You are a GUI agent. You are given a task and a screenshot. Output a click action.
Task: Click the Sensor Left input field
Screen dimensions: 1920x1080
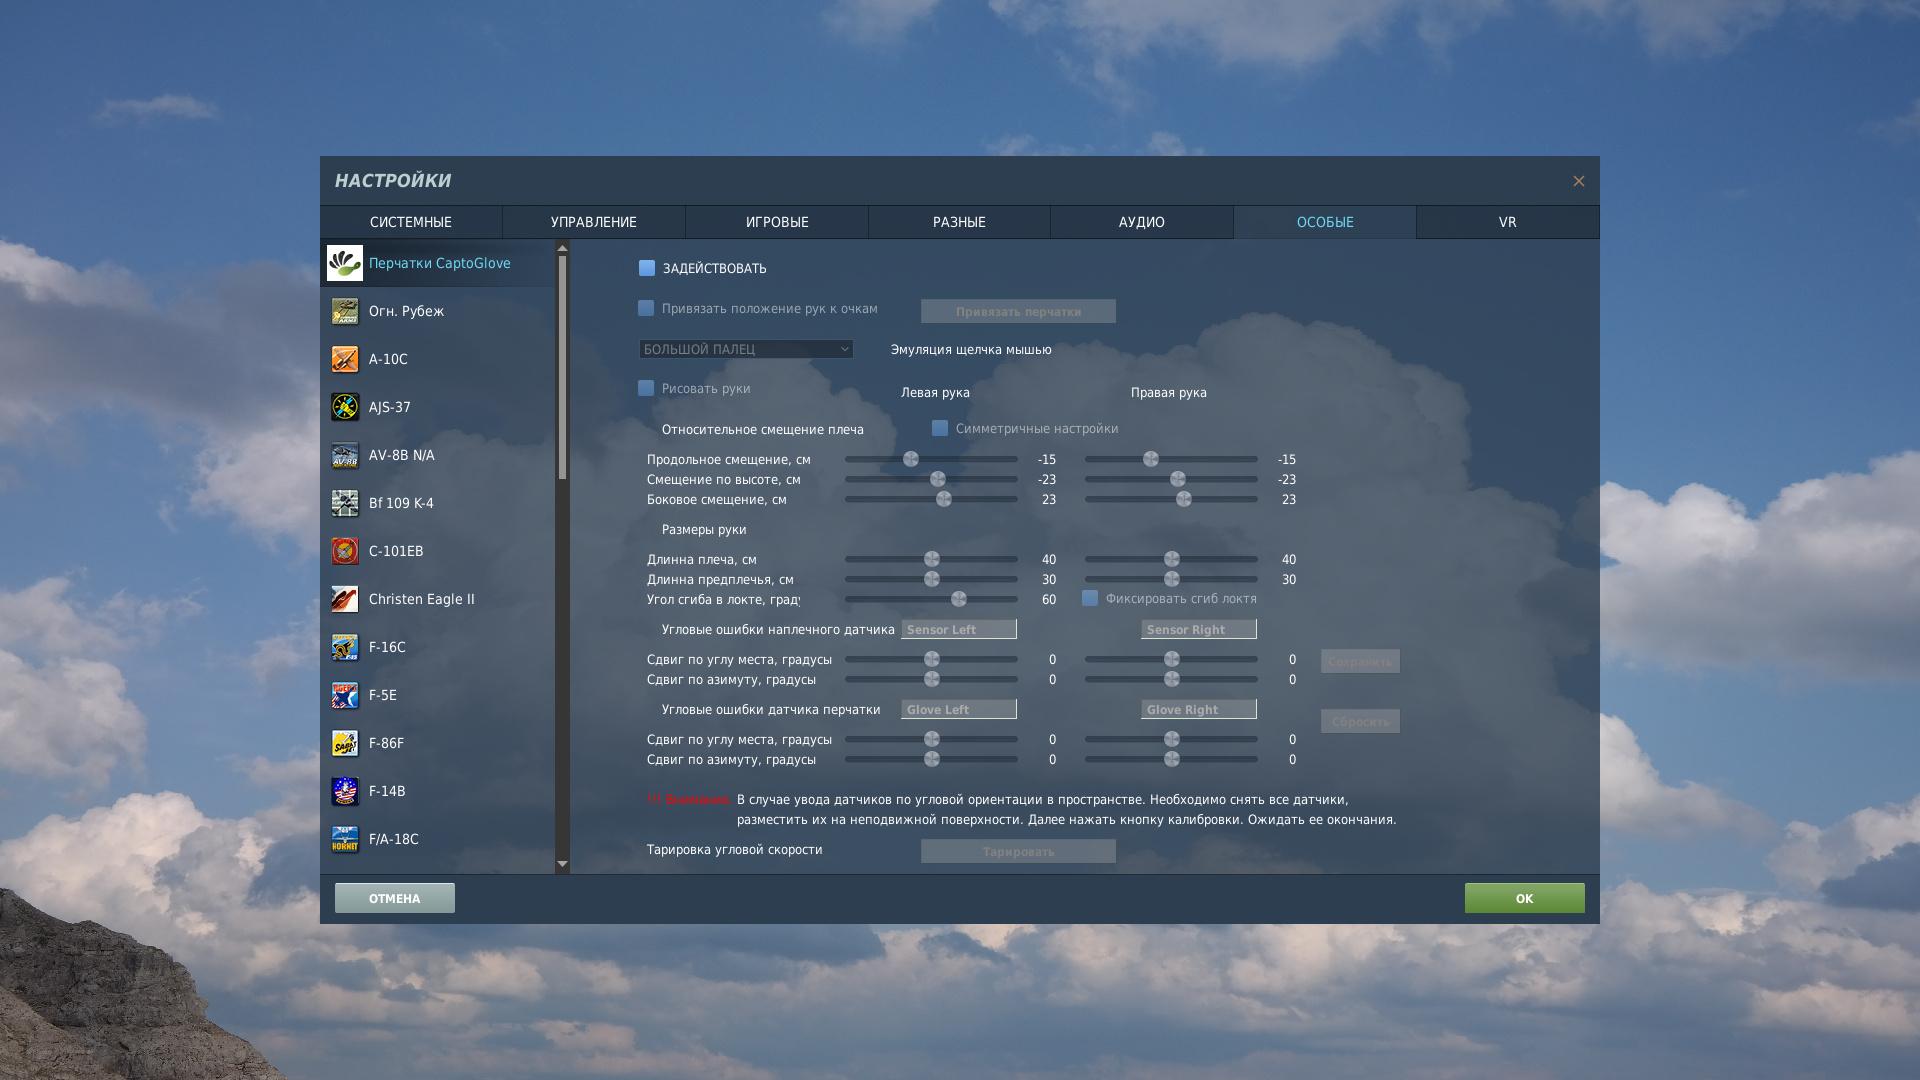point(958,629)
